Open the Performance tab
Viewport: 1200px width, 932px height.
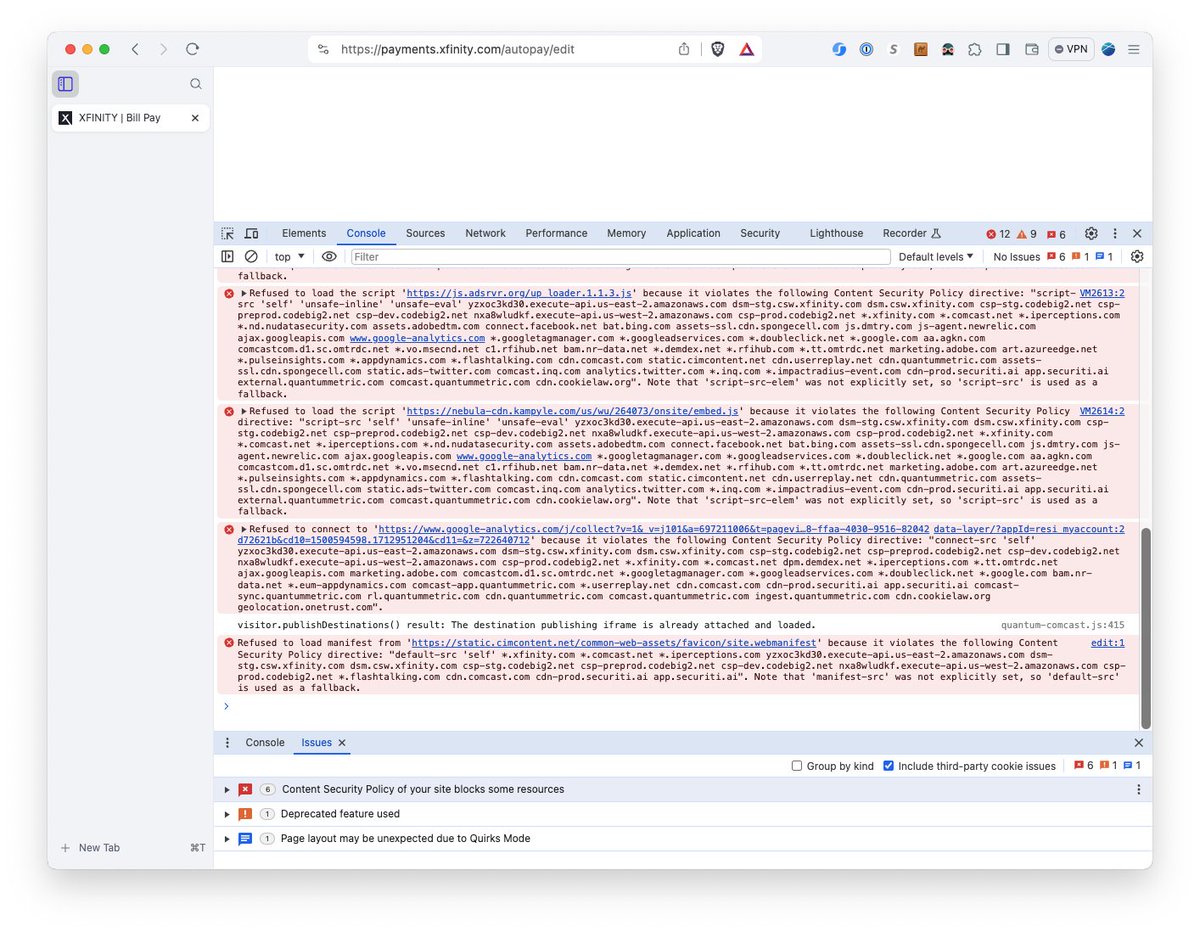556,233
